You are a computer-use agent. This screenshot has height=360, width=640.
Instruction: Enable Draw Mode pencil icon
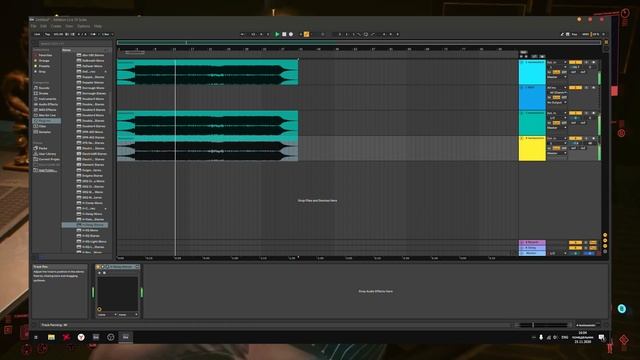point(562,34)
